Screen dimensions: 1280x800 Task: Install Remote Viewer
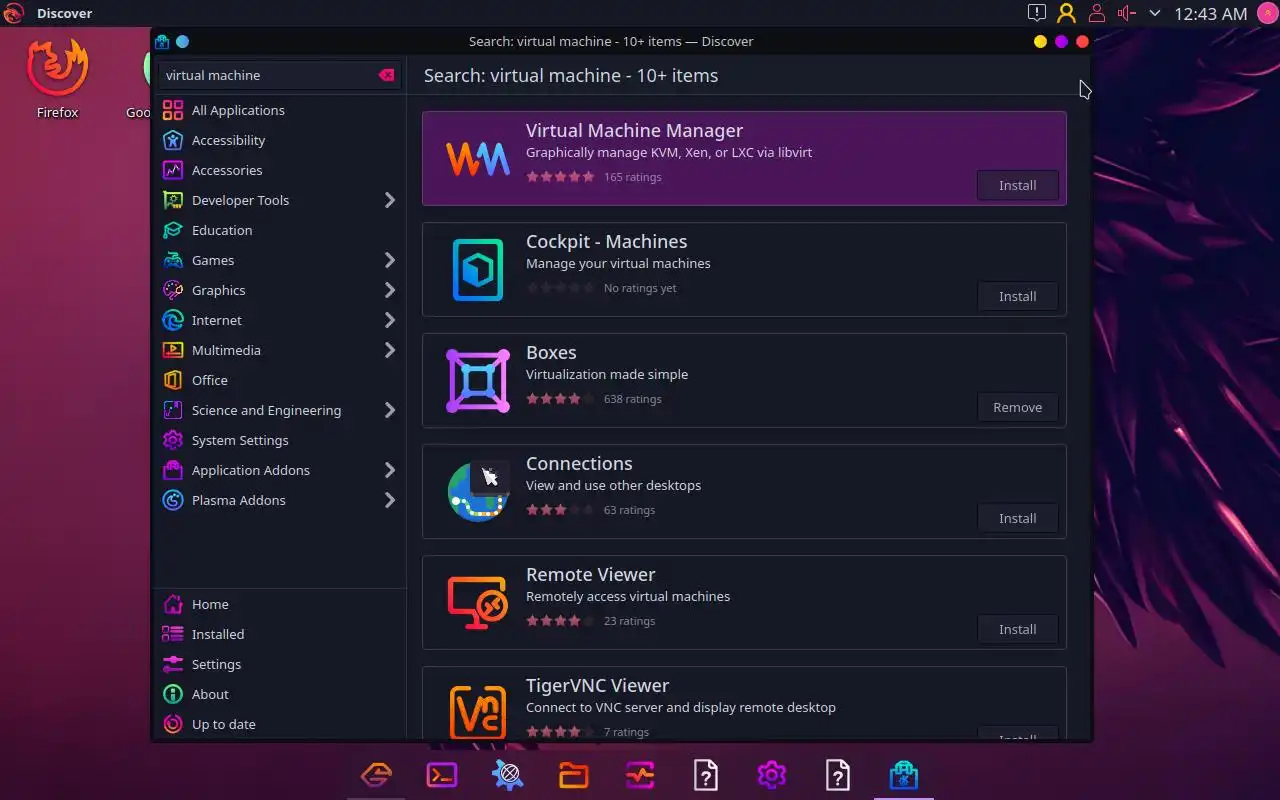[1017, 629]
